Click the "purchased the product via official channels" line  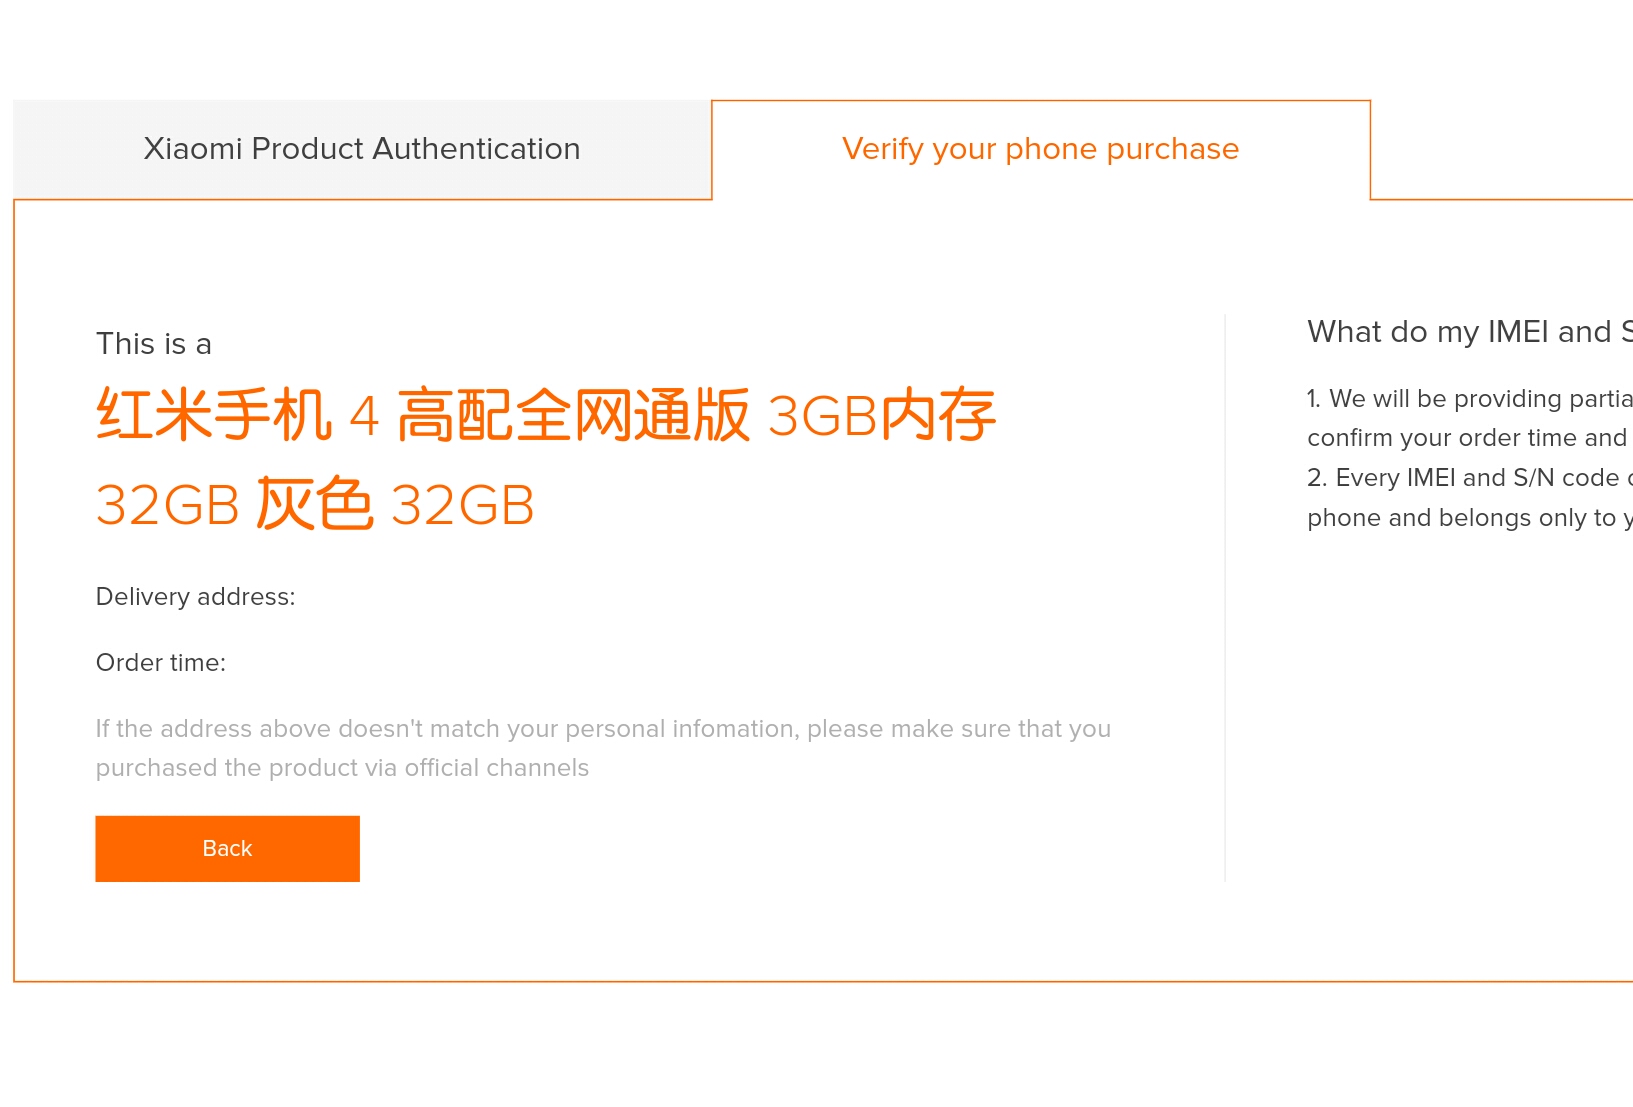pos(342,768)
